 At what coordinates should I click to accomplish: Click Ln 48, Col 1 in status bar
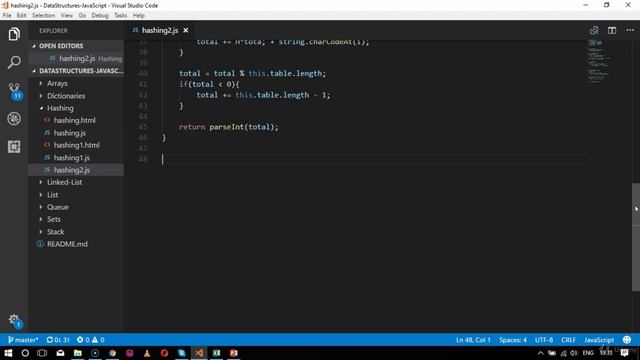pyautogui.click(x=473, y=340)
